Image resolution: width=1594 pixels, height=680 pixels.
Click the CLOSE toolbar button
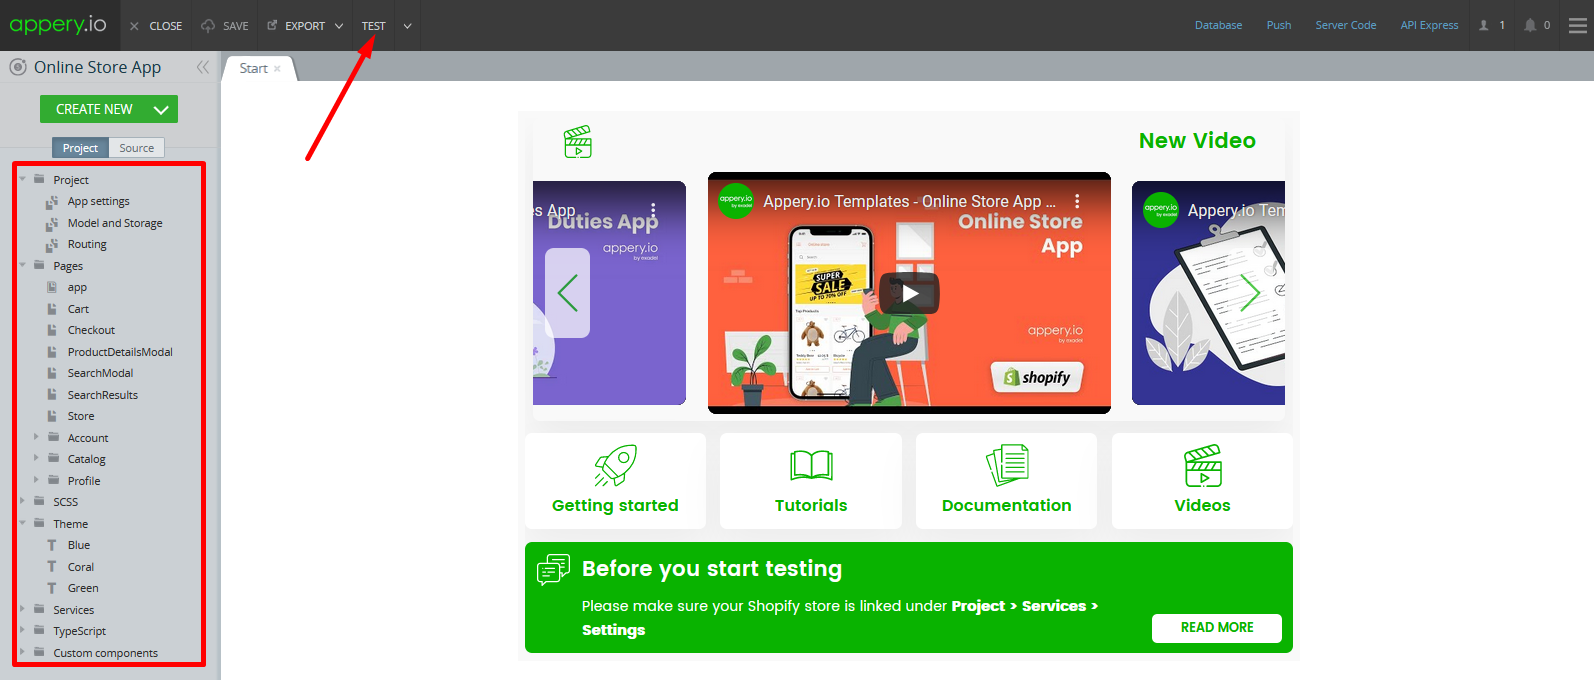(x=156, y=26)
